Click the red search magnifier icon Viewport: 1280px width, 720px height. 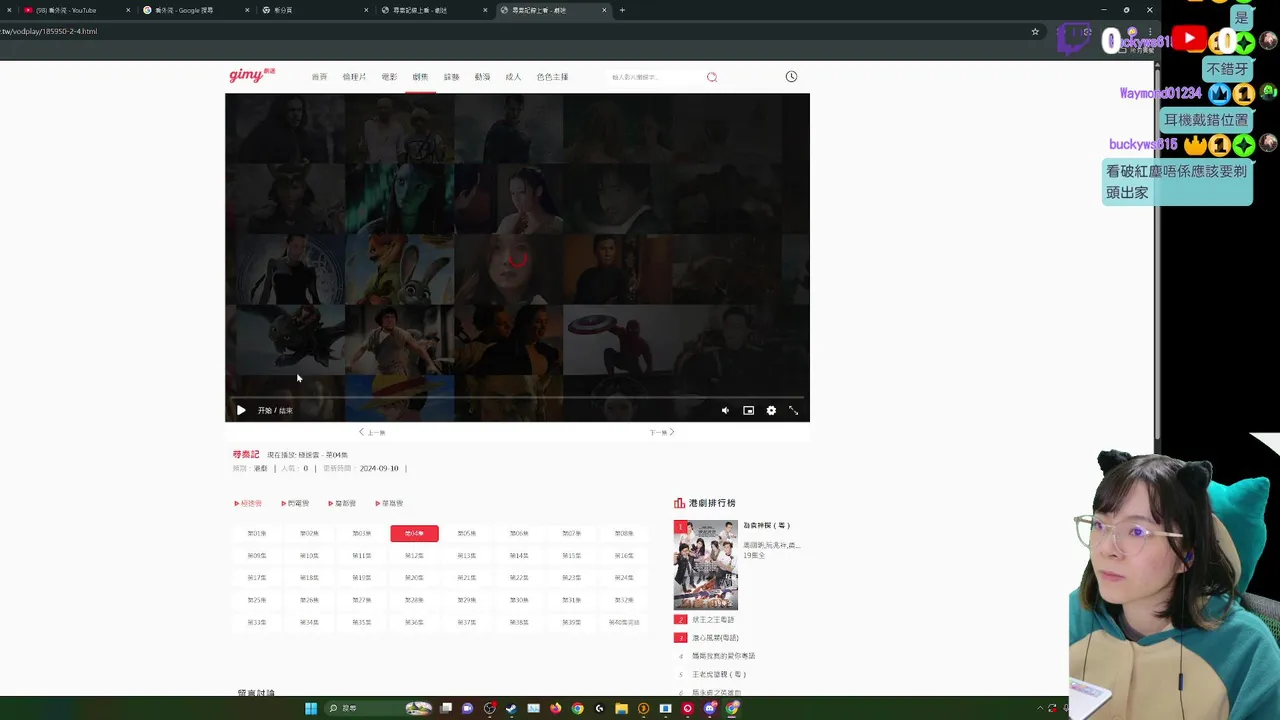click(x=712, y=77)
